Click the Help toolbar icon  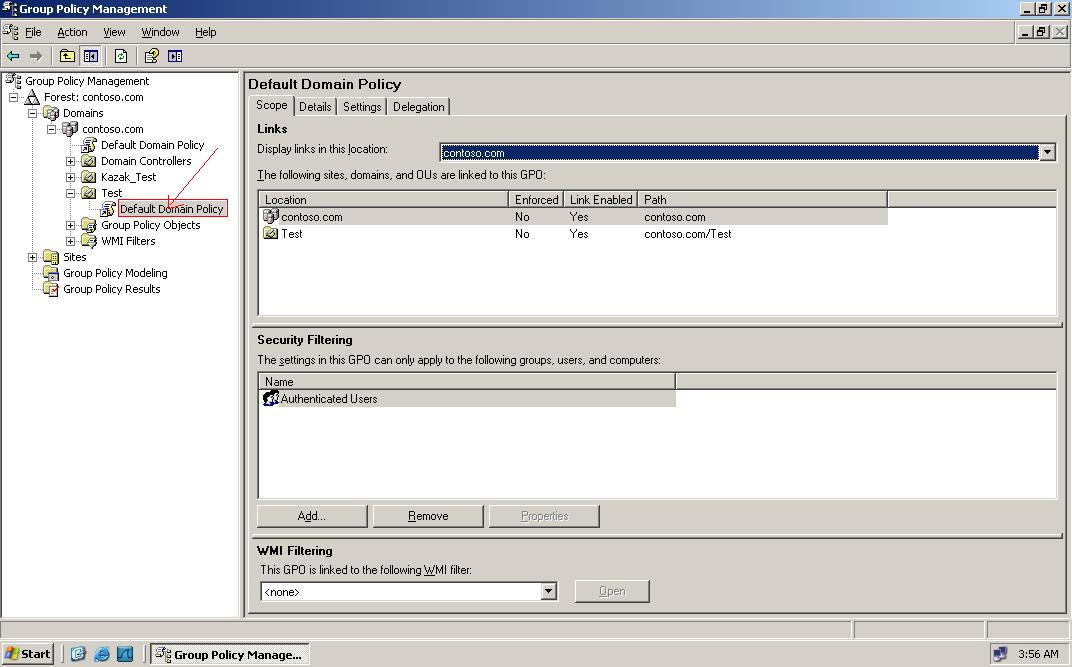click(x=152, y=56)
